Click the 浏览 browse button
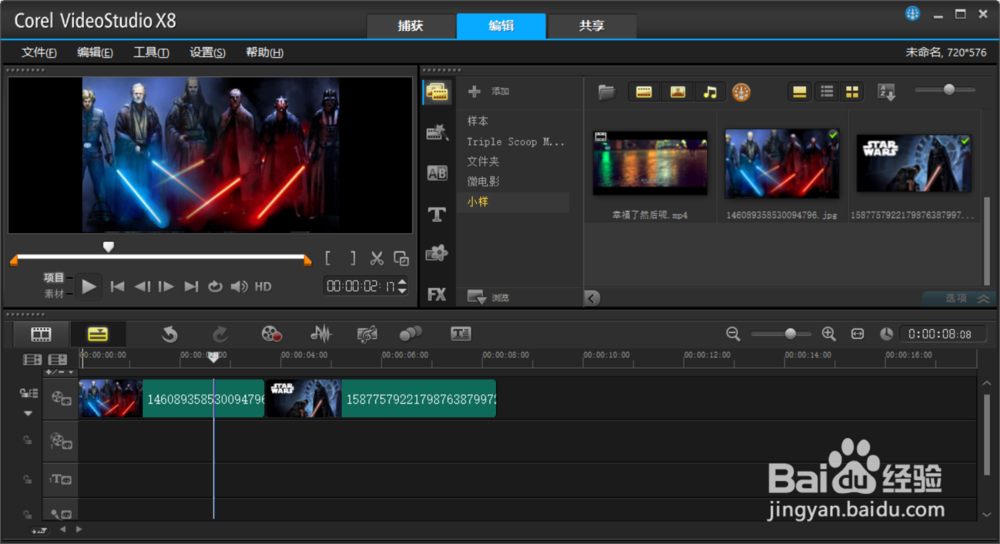Image resolution: width=1000 pixels, height=544 pixels. click(x=489, y=297)
